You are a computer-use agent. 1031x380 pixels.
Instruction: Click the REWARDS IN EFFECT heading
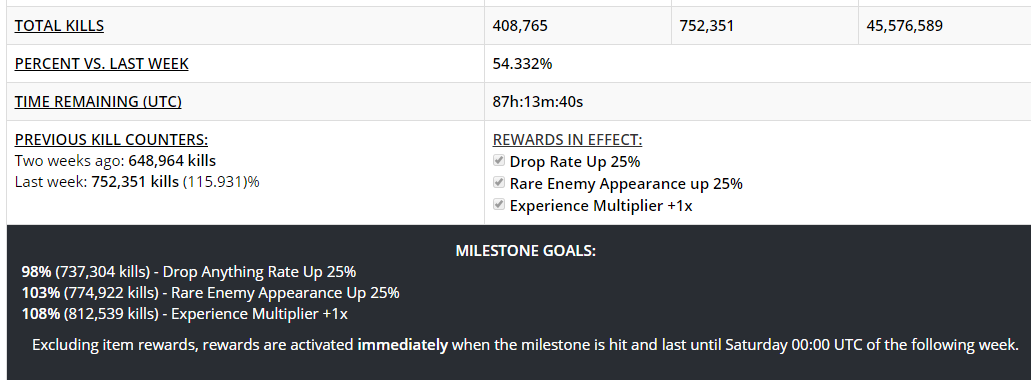point(567,139)
